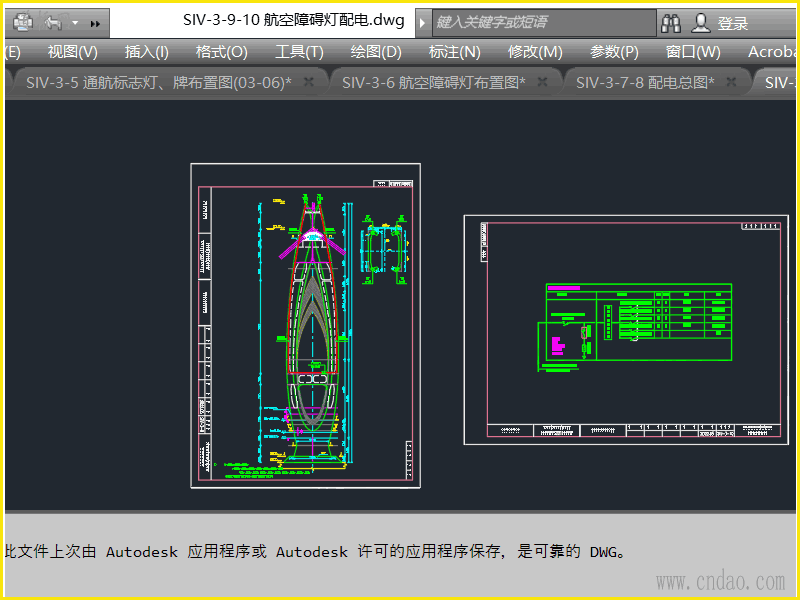
Task: Click the power distribution diagram sheet
Action: [x=626, y=330]
